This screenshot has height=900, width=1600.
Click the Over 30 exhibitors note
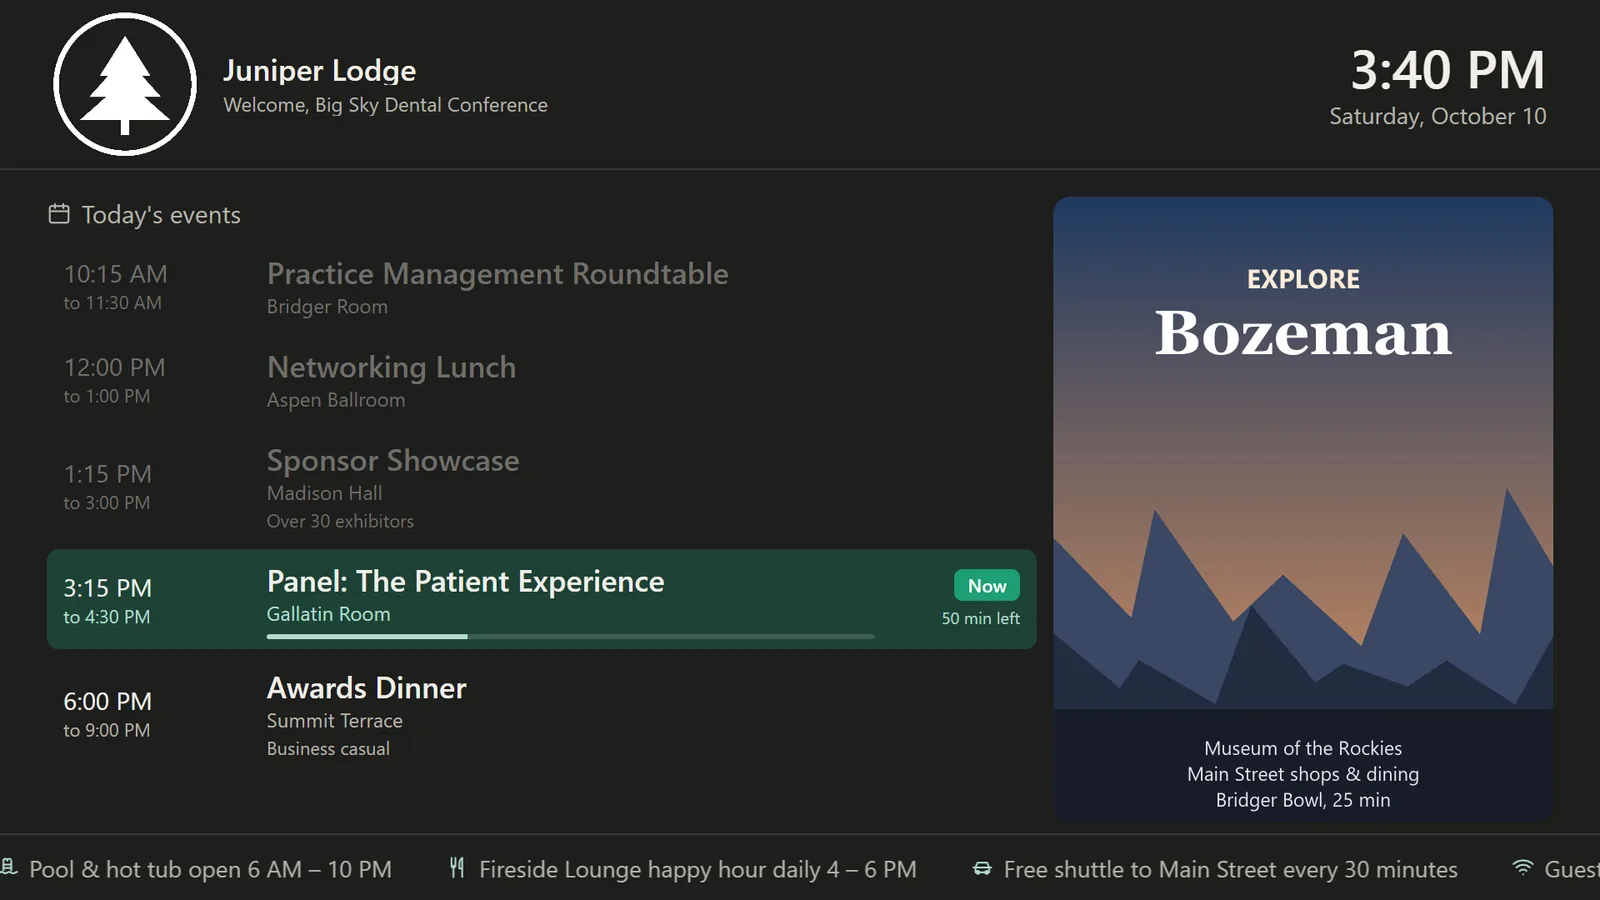[340, 521]
